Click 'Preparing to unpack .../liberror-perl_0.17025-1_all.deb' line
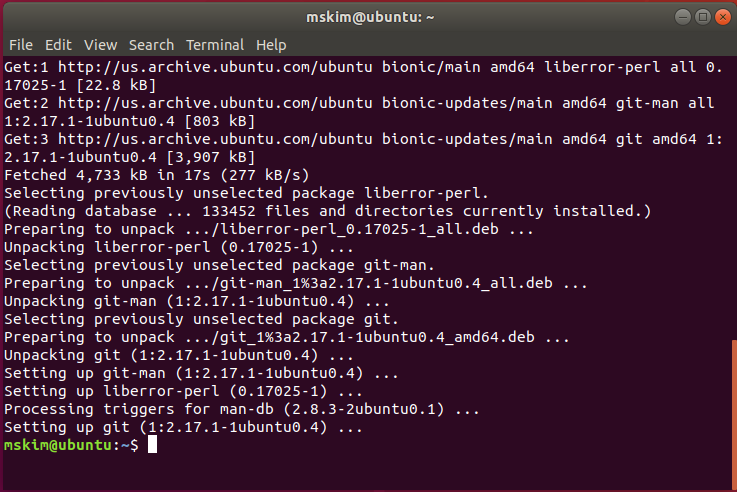Screen dimensions: 737x492 pyautogui.click(x=269, y=229)
